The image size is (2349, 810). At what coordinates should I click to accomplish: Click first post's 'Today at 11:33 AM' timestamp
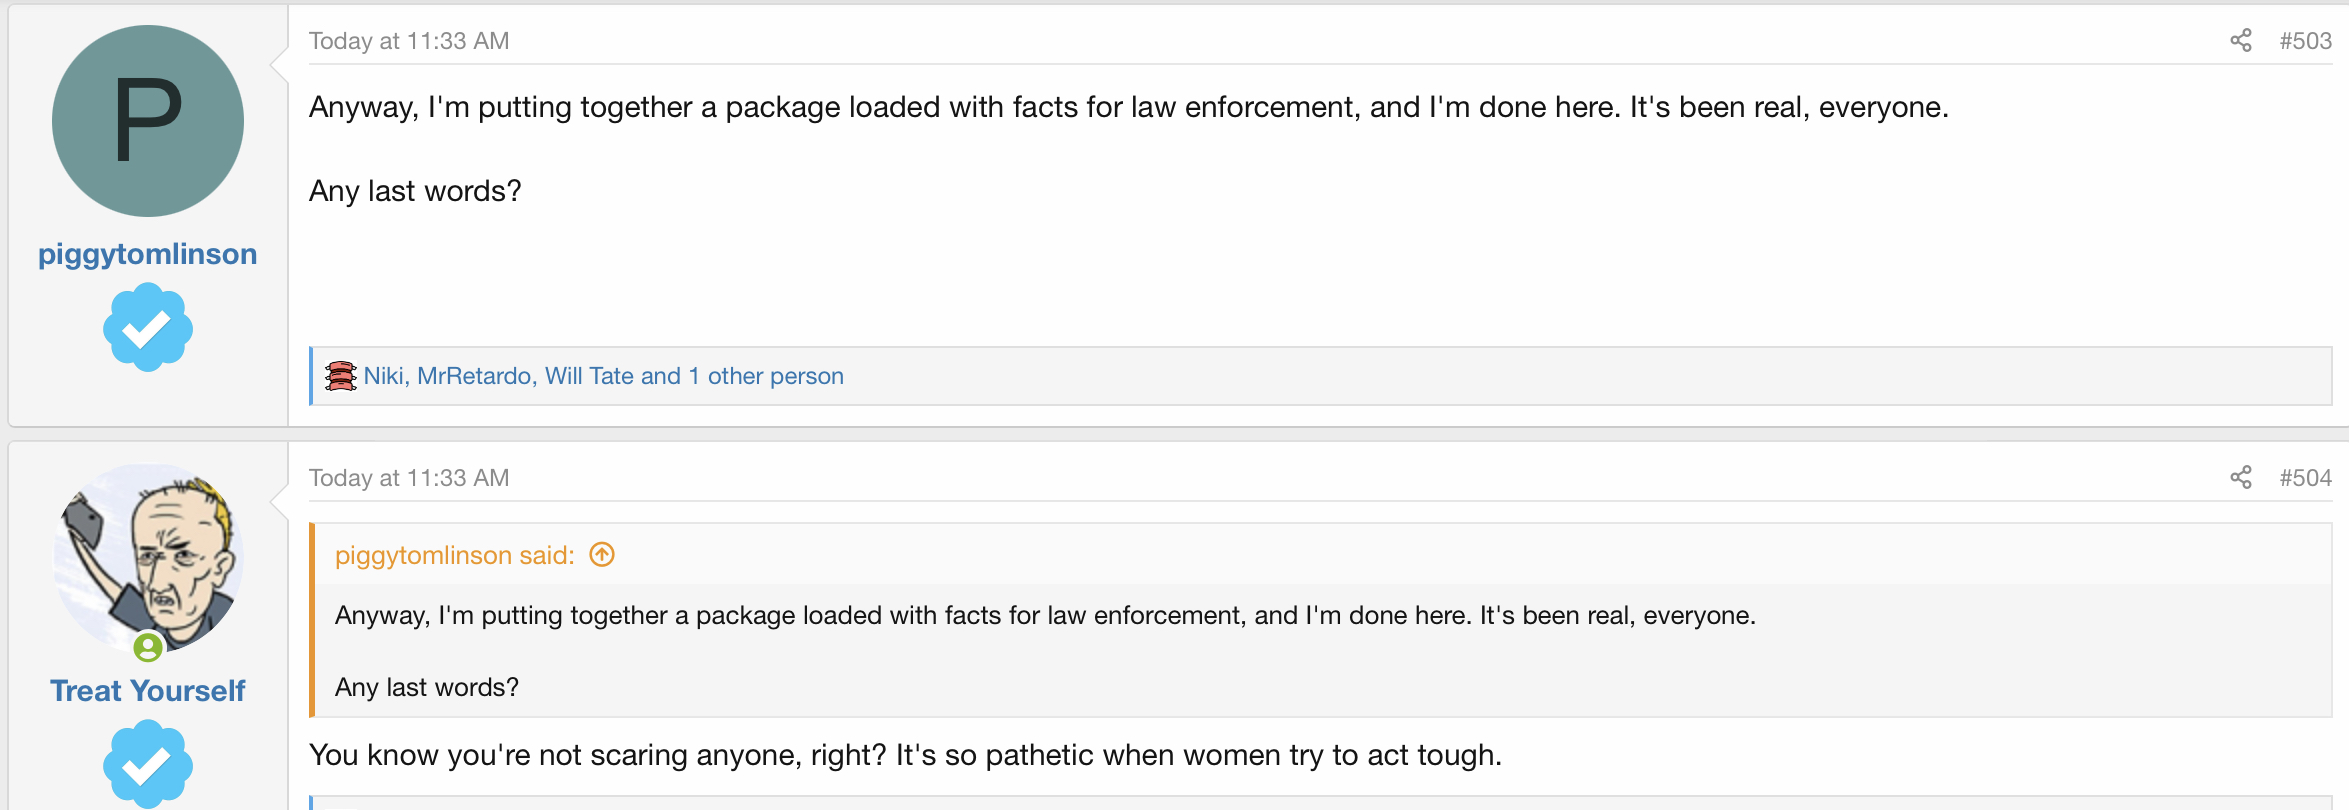(409, 41)
